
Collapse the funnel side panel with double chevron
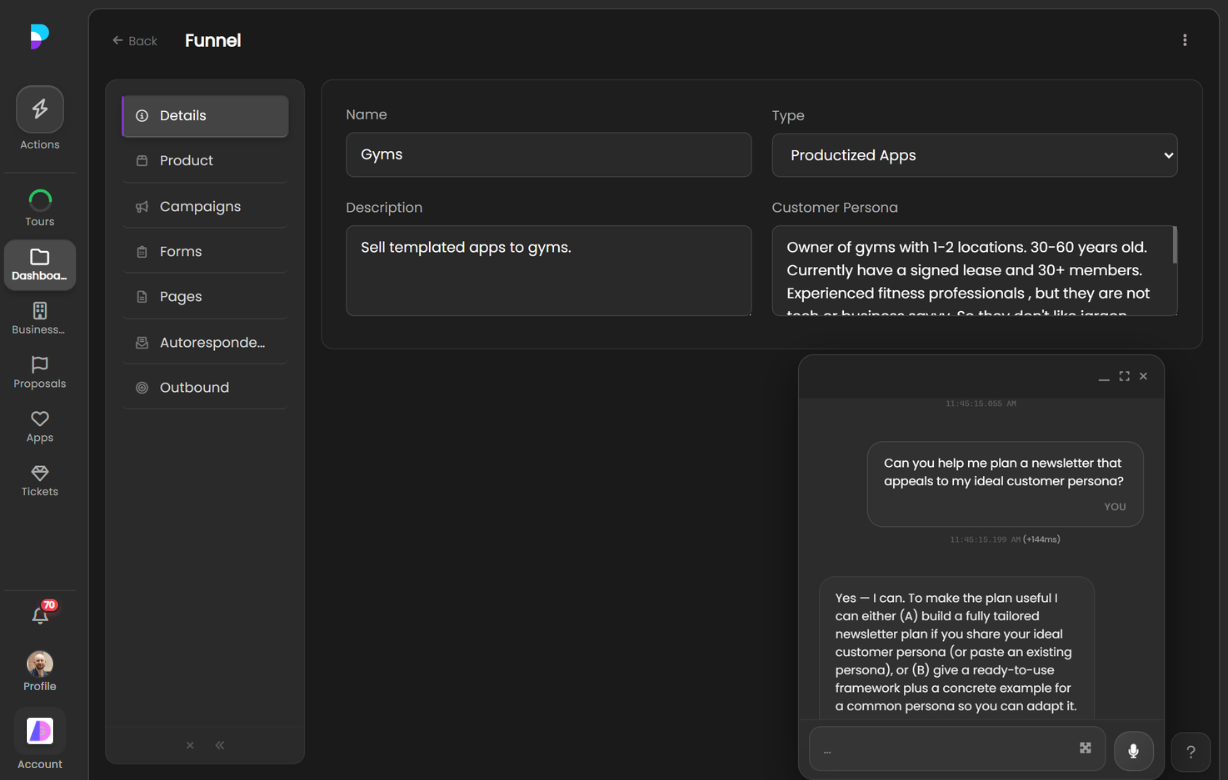coord(220,745)
